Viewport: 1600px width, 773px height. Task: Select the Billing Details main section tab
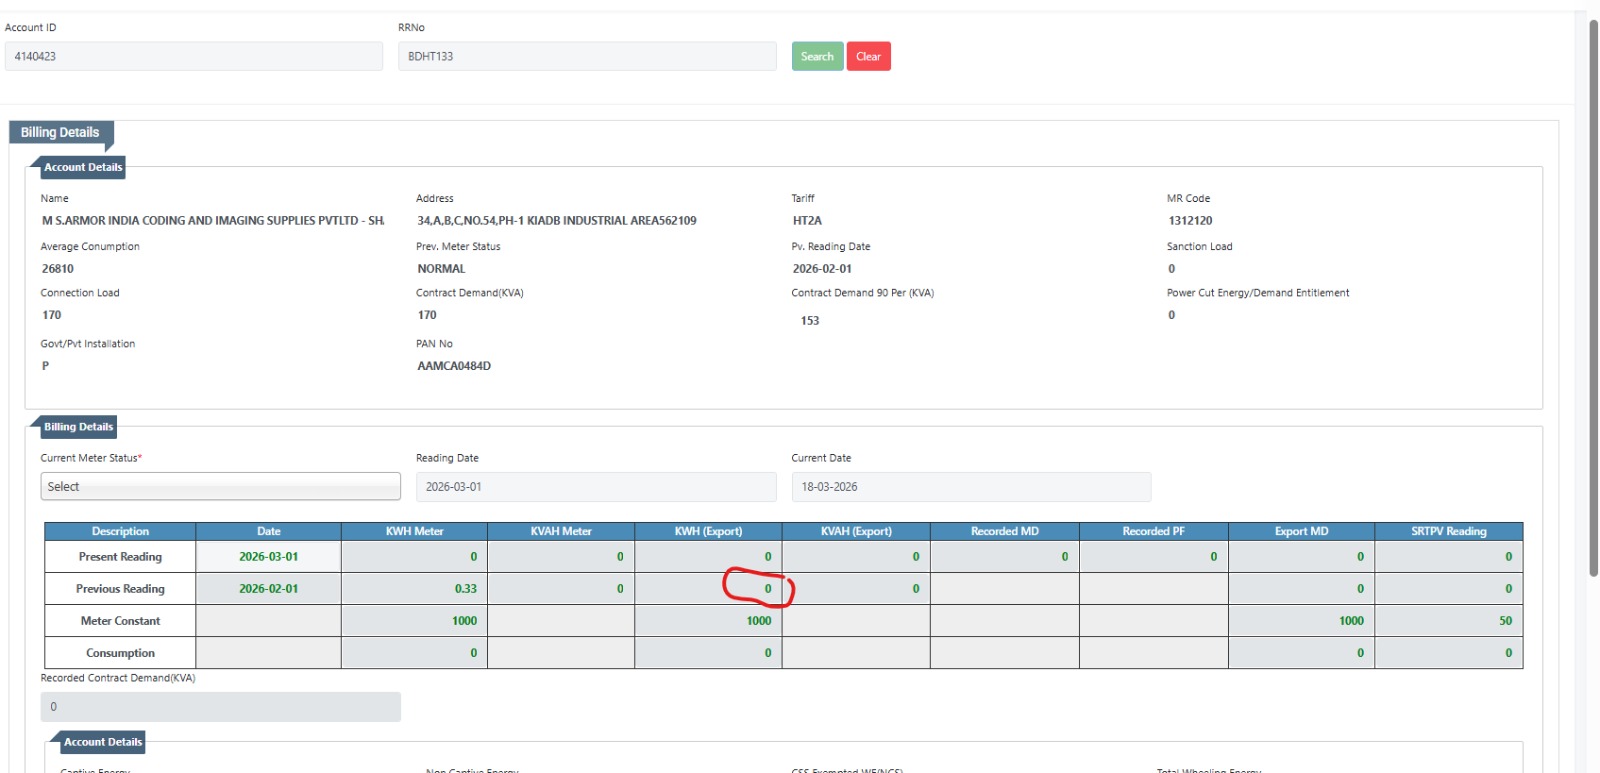point(60,133)
